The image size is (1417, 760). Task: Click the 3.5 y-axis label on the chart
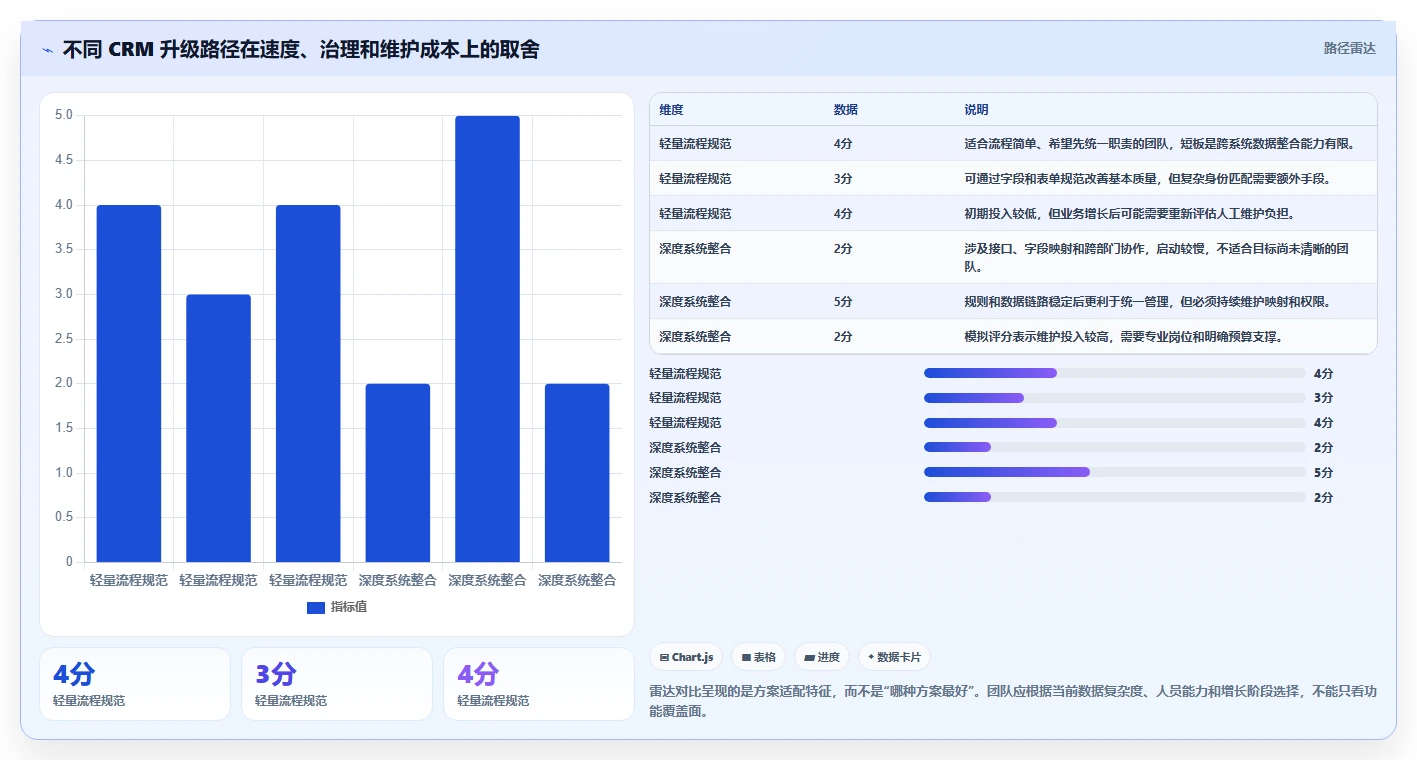coord(63,249)
